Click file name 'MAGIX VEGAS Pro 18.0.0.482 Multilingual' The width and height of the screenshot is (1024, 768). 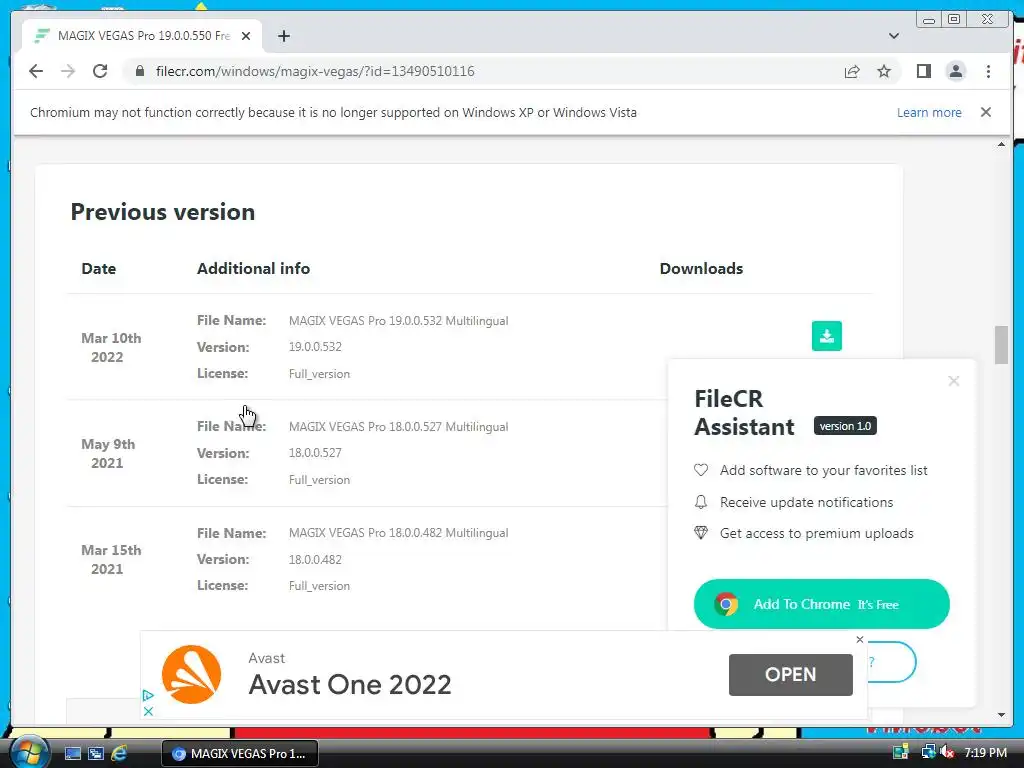(x=398, y=533)
